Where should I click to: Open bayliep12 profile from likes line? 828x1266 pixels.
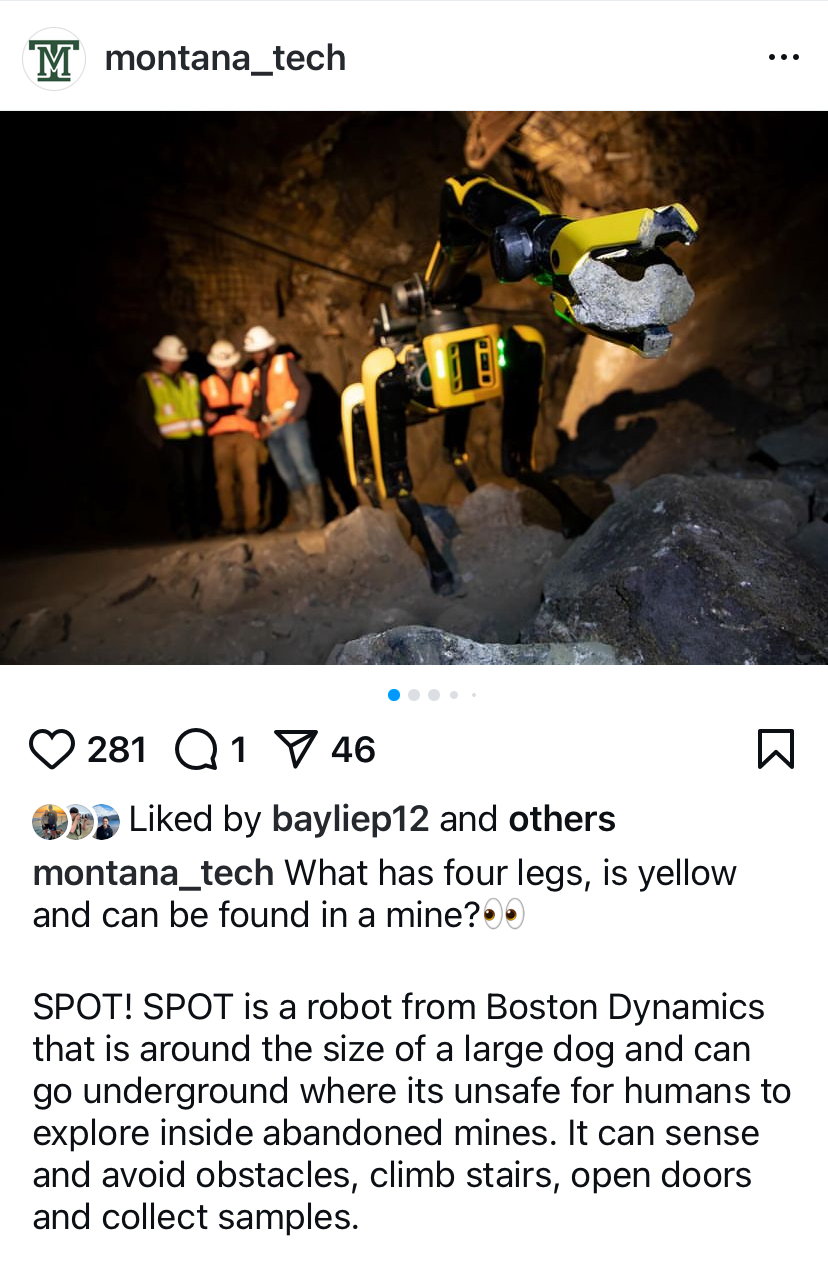350,820
